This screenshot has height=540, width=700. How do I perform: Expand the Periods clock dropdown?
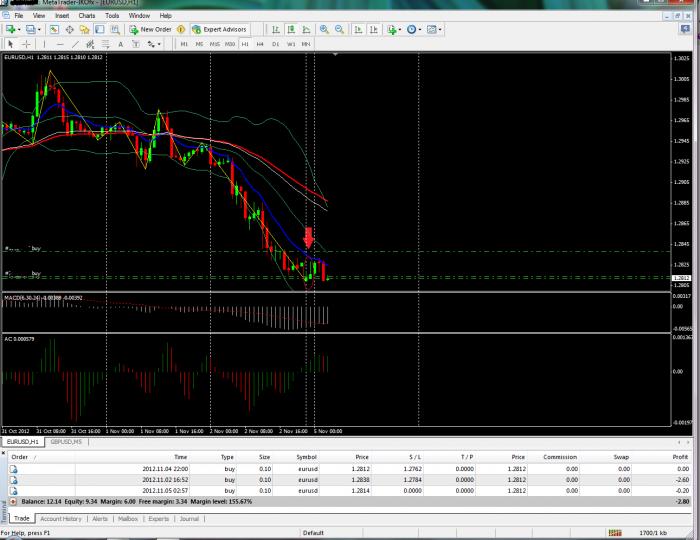[x=420, y=30]
